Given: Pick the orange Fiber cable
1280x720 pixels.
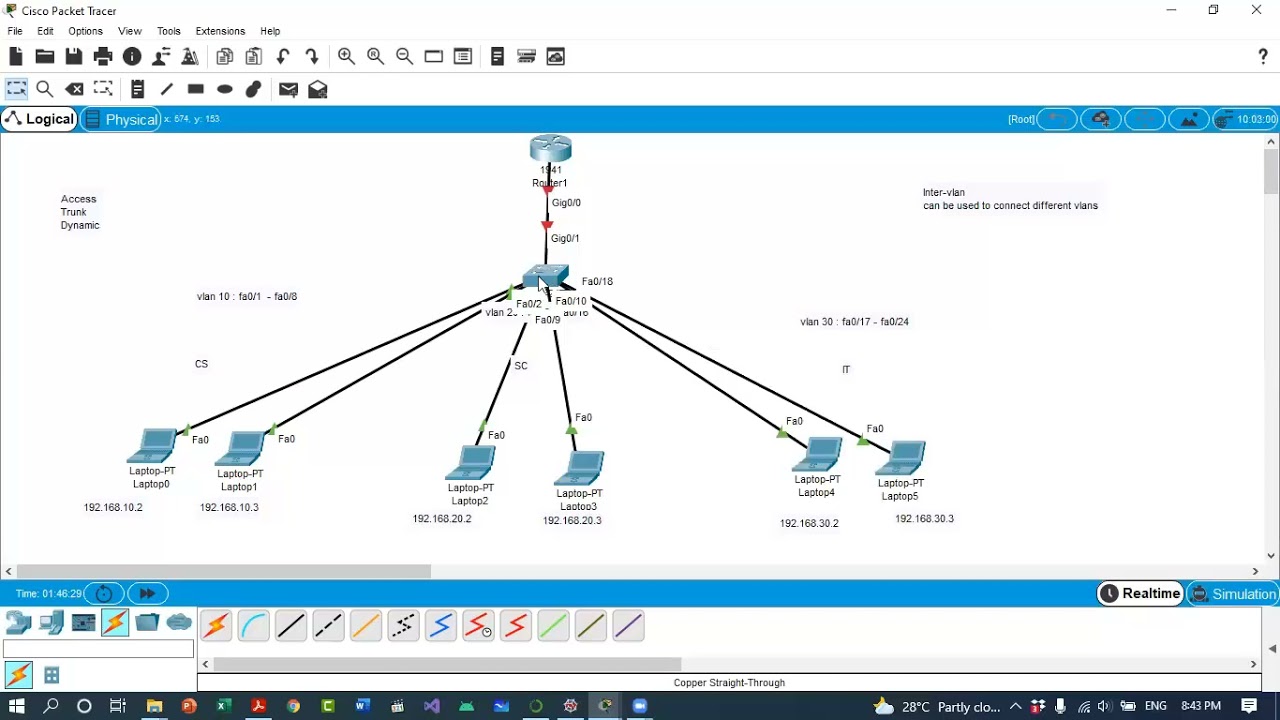Looking at the screenshot, I should 366,626.
